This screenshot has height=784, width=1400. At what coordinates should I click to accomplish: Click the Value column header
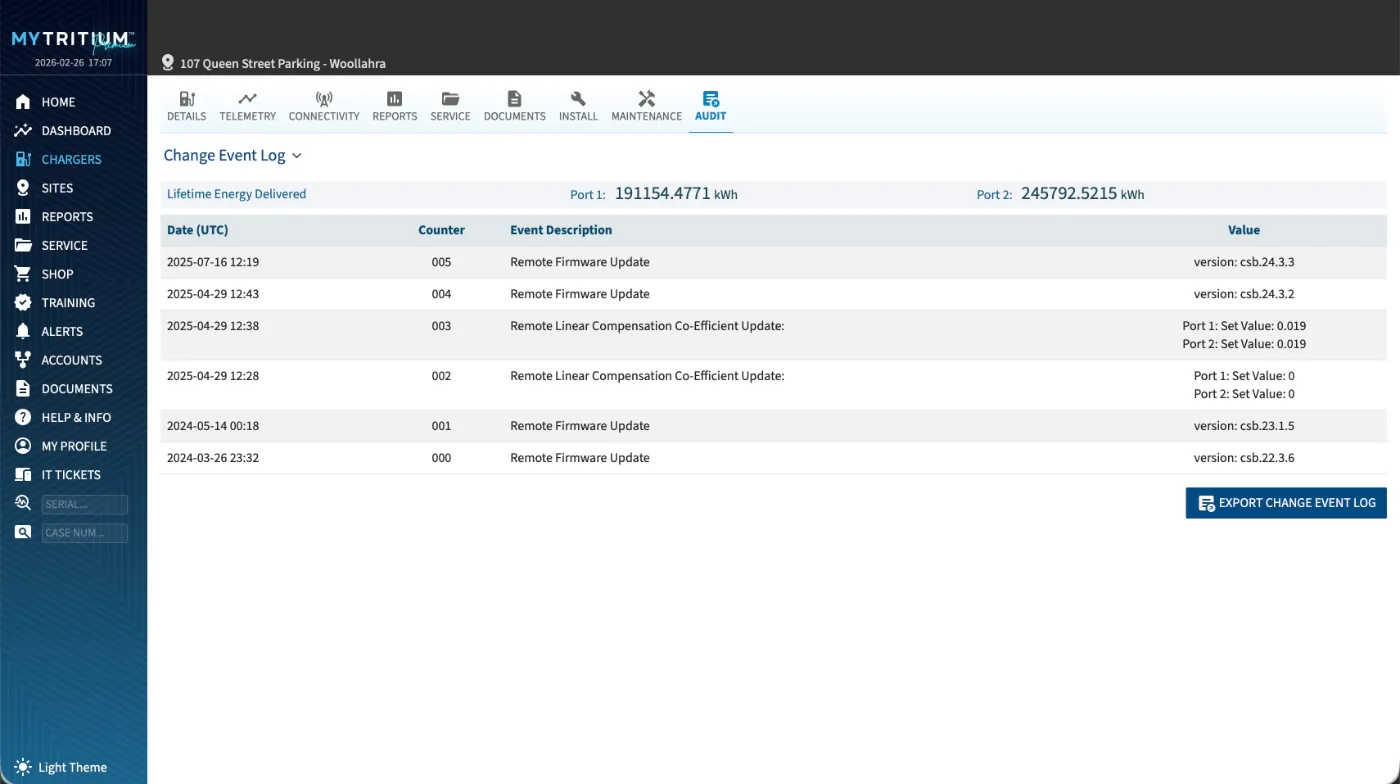pyautogui.click(x=1244, y=230)
